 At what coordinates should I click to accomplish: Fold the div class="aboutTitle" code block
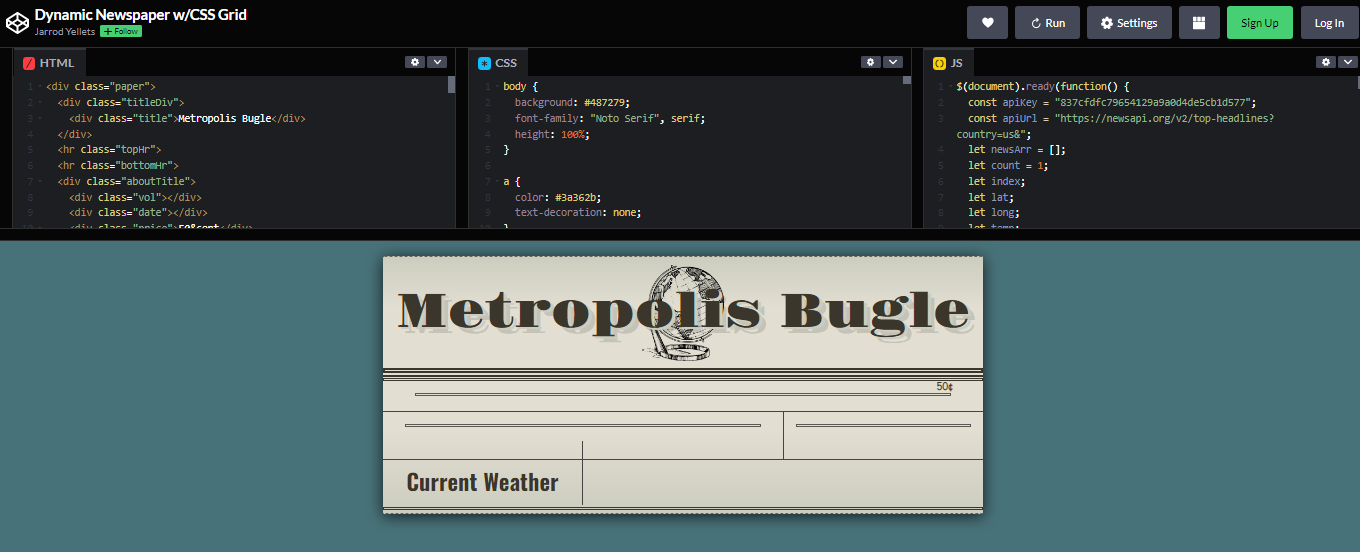(x=40, y=181)
